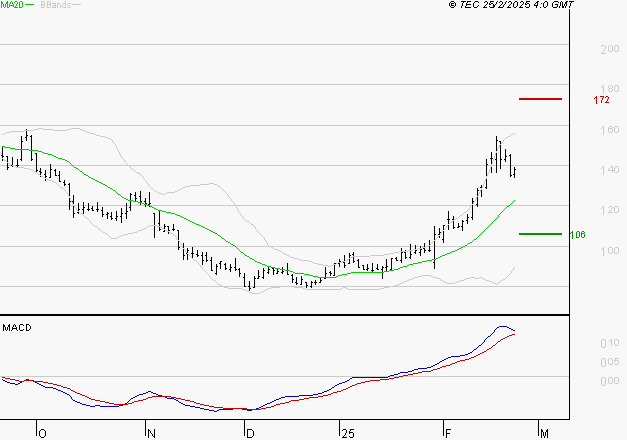The height and width of the screenshot is (440, 627).
Task: Click the O month axis marker
Action: [42, 434]
